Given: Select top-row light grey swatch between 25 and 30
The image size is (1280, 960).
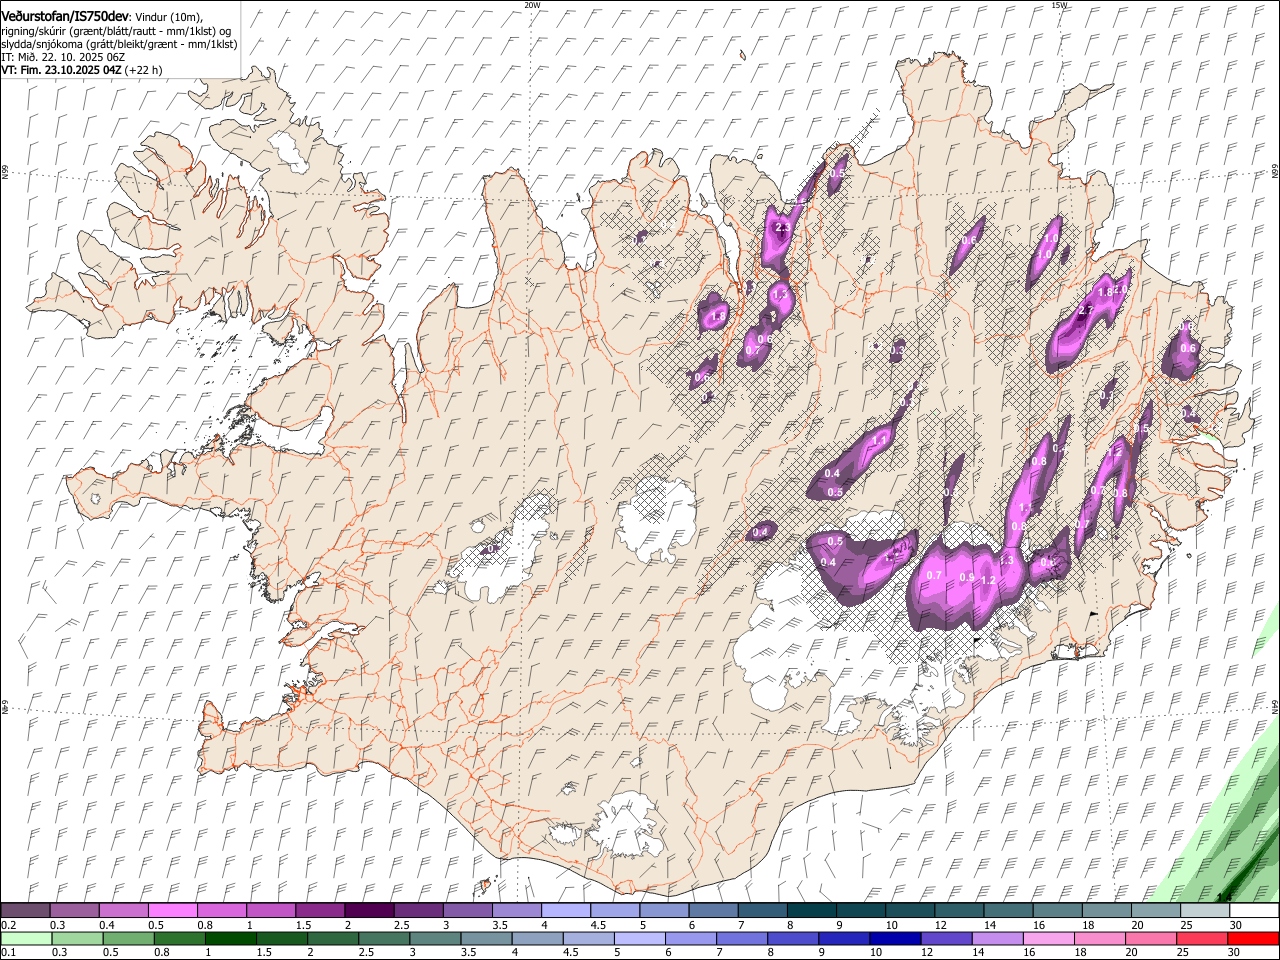Looking at the screenshot, I should click(1205, 911).
